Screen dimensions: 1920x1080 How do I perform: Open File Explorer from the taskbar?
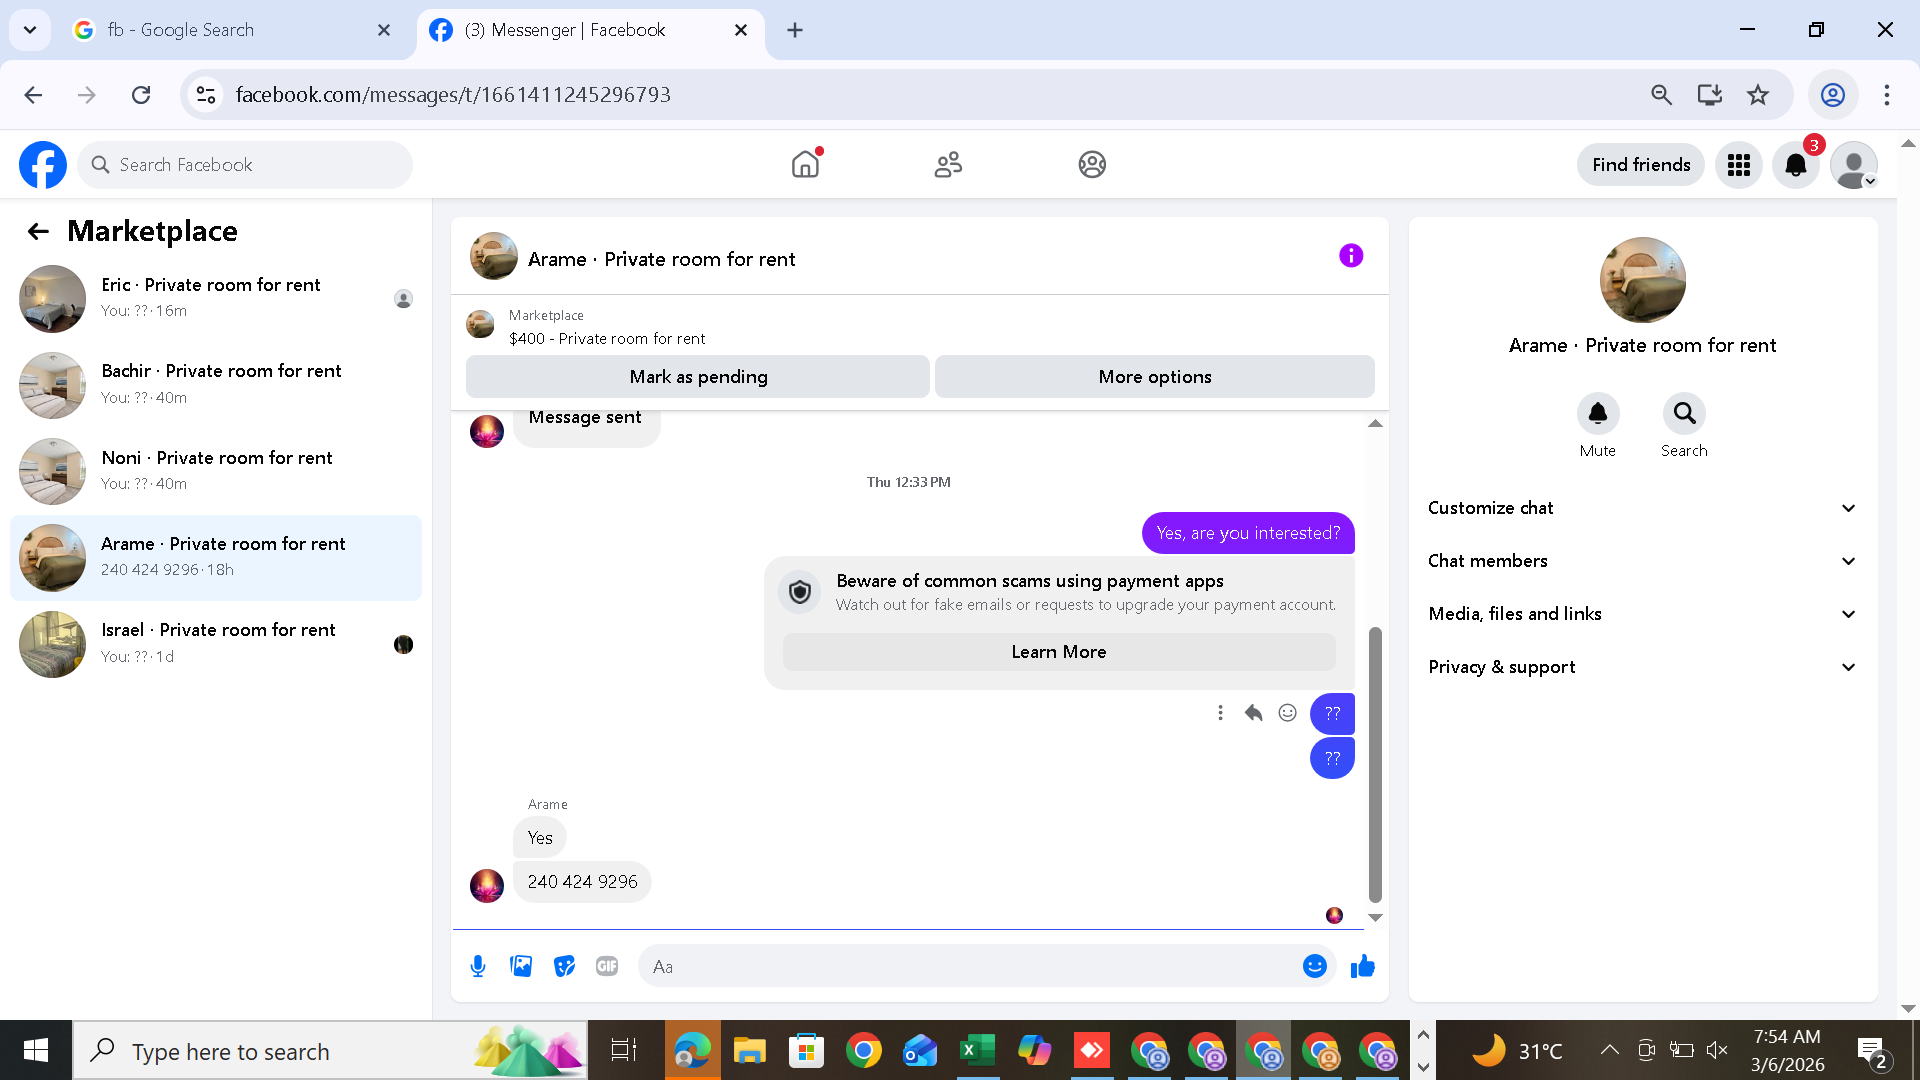click(749, 1051)
